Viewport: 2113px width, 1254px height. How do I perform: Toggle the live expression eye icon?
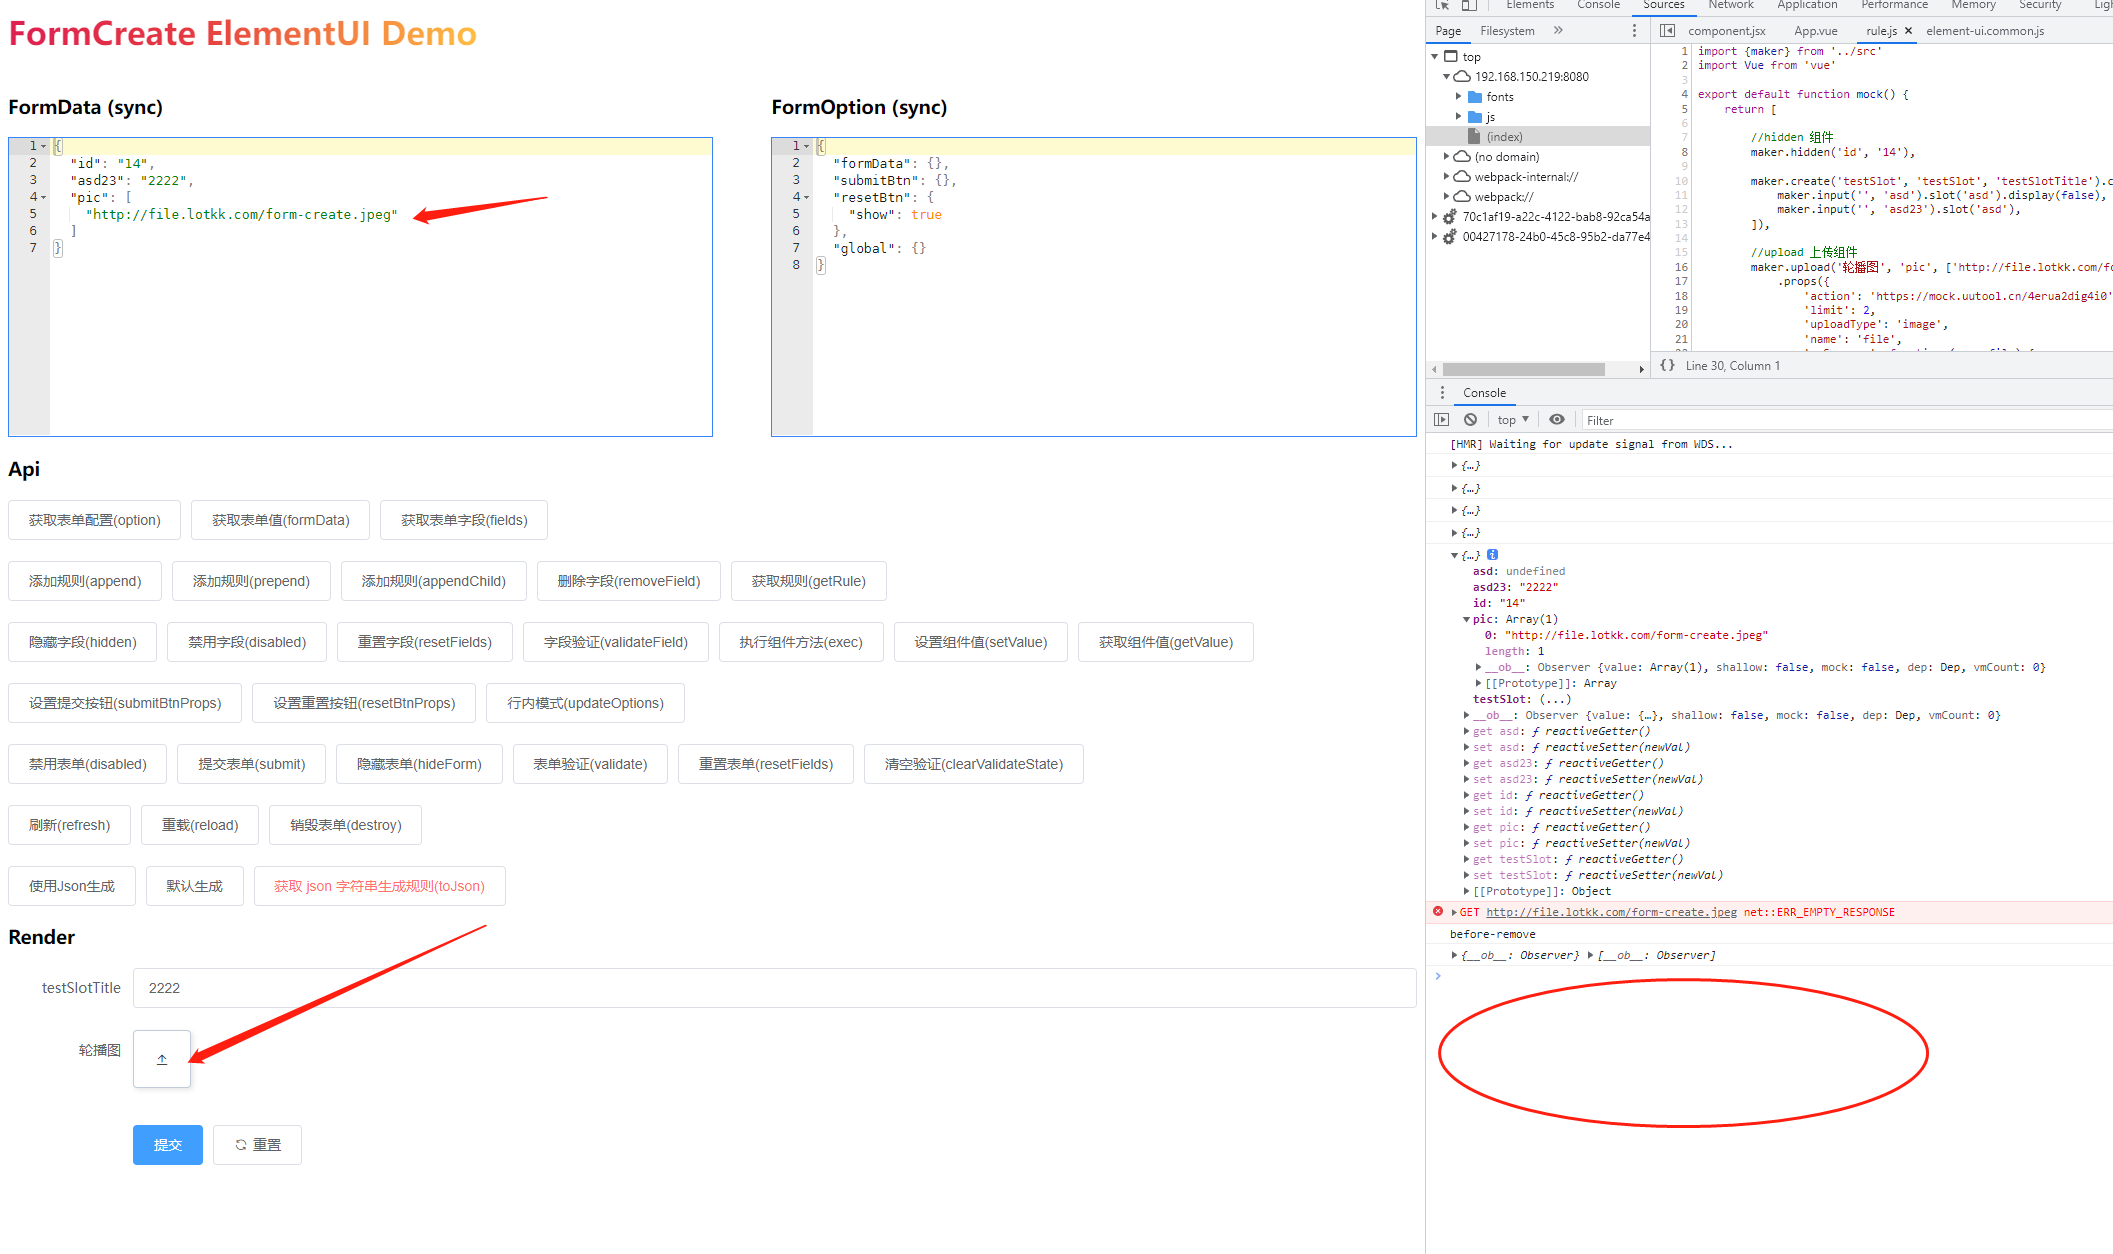click(1557, 419)
